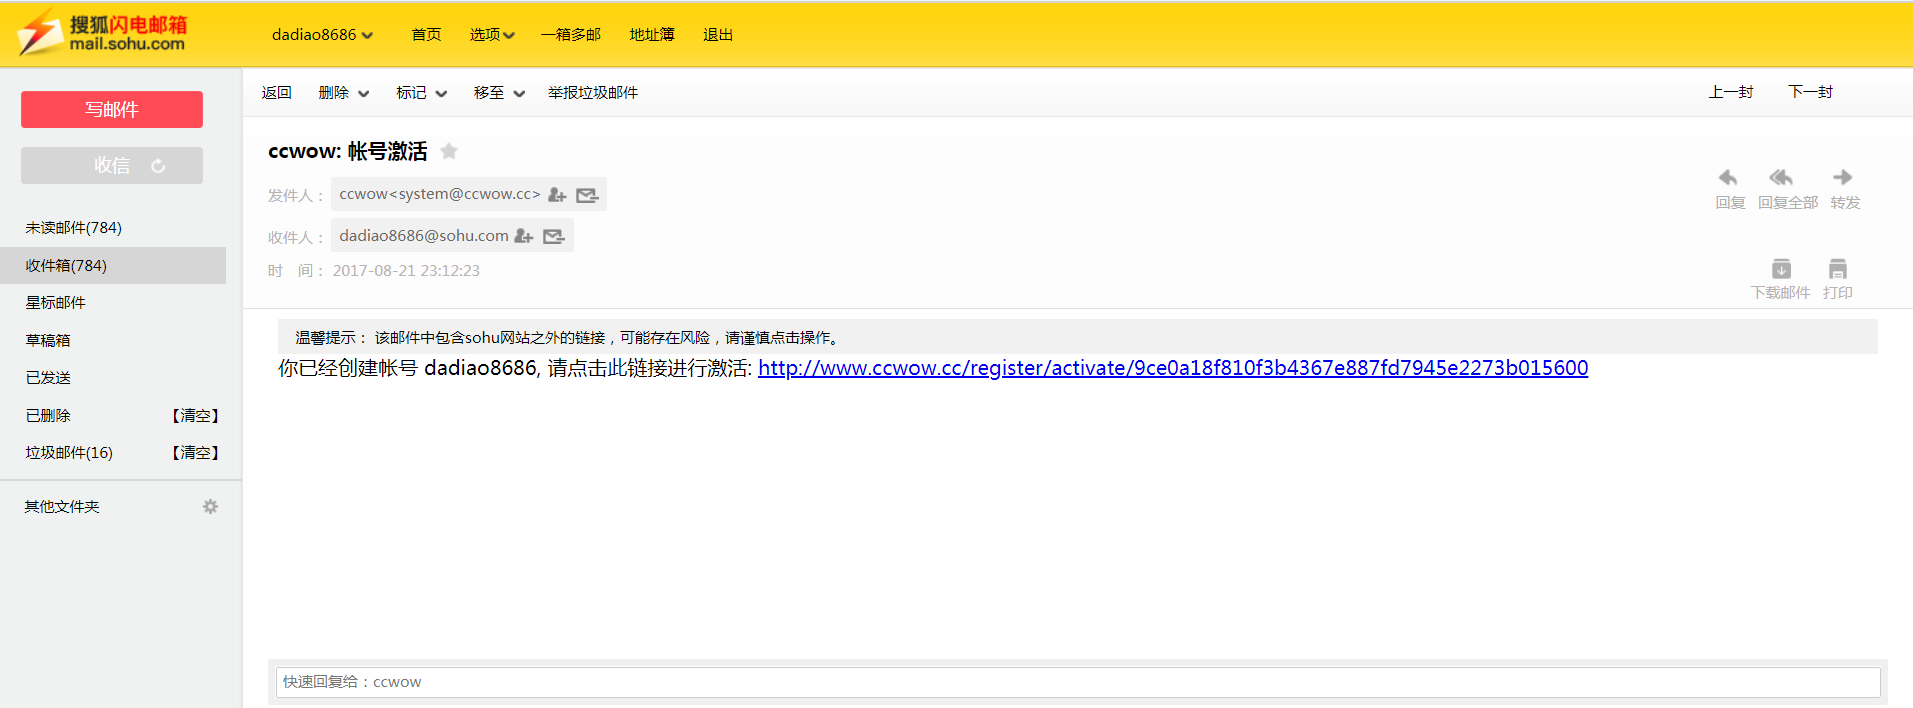1913x708 pixels.
Task: Open the 地址簿 address book menu
Action: [652, 35]
